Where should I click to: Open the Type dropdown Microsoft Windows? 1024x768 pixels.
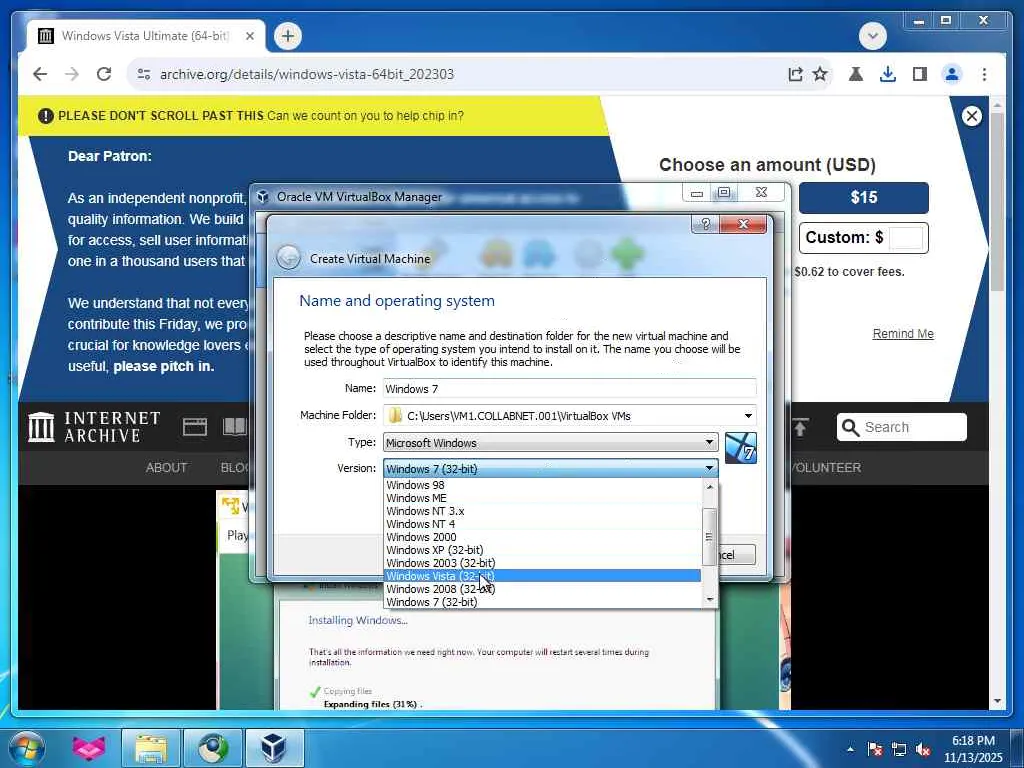click(550, 443)
